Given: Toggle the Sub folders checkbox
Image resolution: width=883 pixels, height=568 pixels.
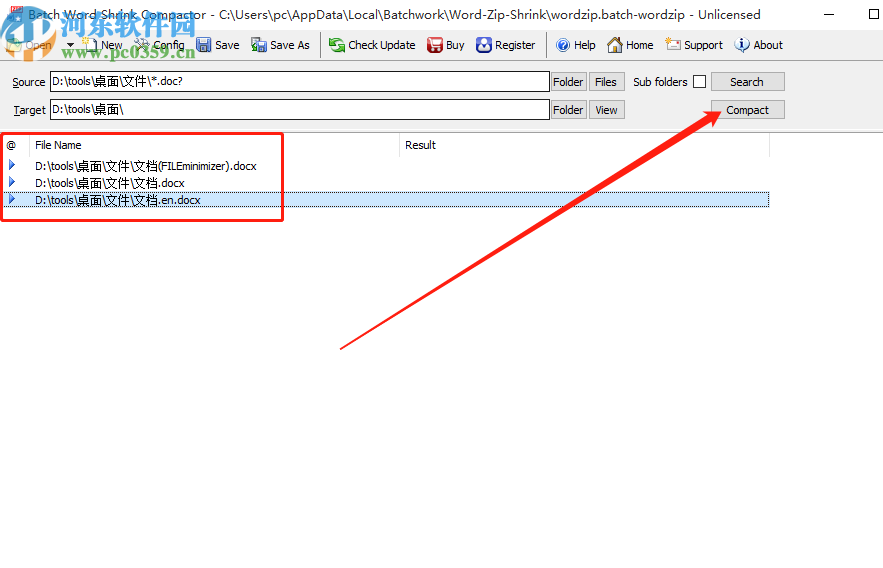Looking at the screenshot, I should click(699, 82).
